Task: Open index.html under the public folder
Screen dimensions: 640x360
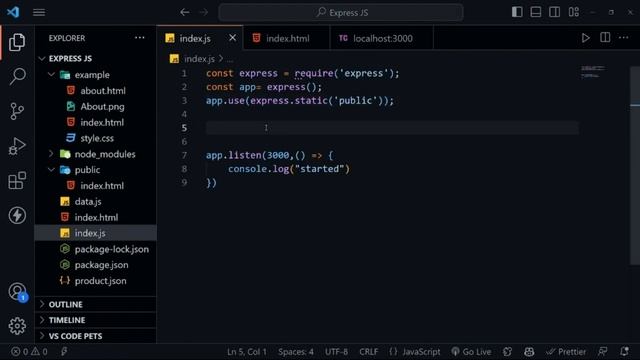Action: (96, 186)
